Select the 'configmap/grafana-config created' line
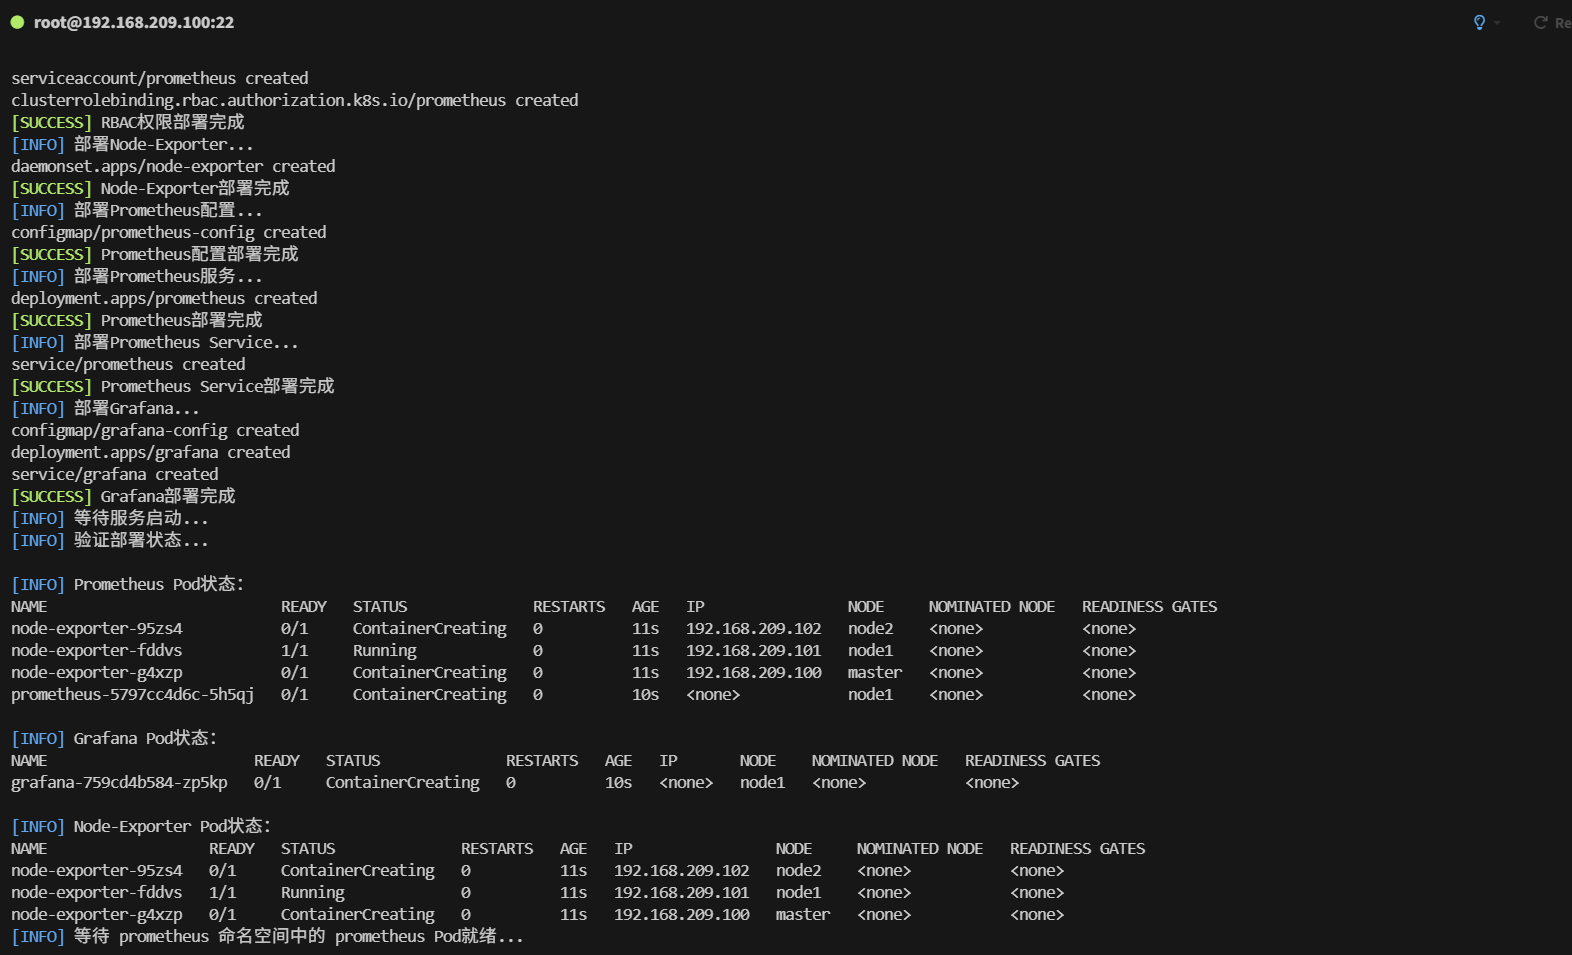The image size is (1572, 955). click(155, 430)
